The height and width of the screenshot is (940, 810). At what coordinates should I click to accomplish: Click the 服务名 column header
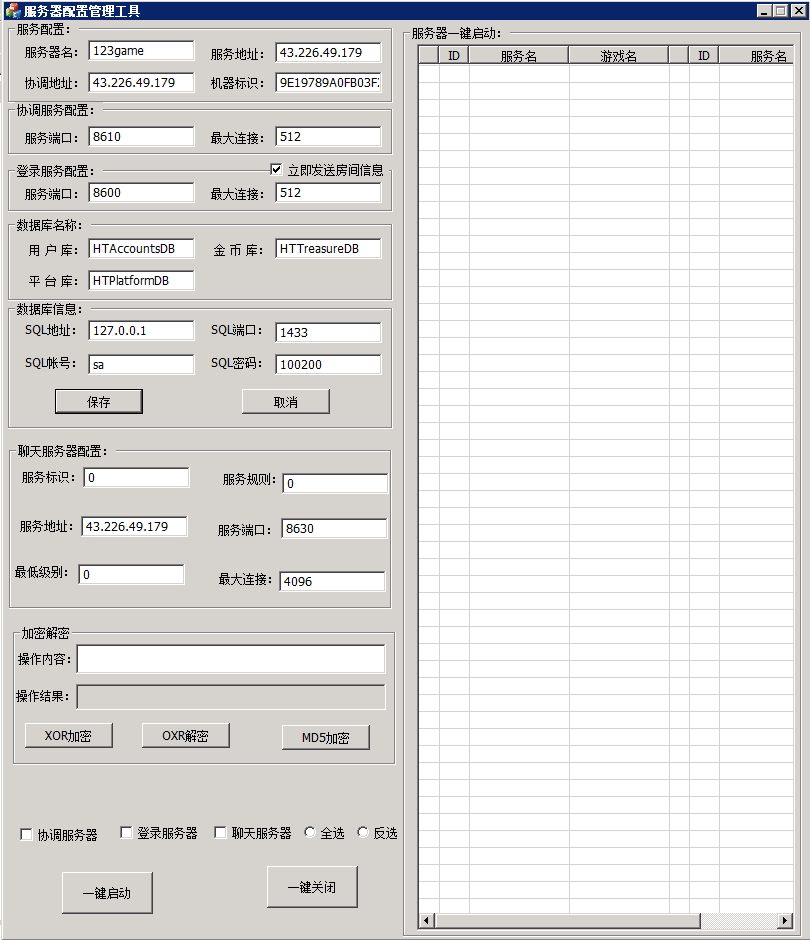pyautogui.click(x=517, y=55)
